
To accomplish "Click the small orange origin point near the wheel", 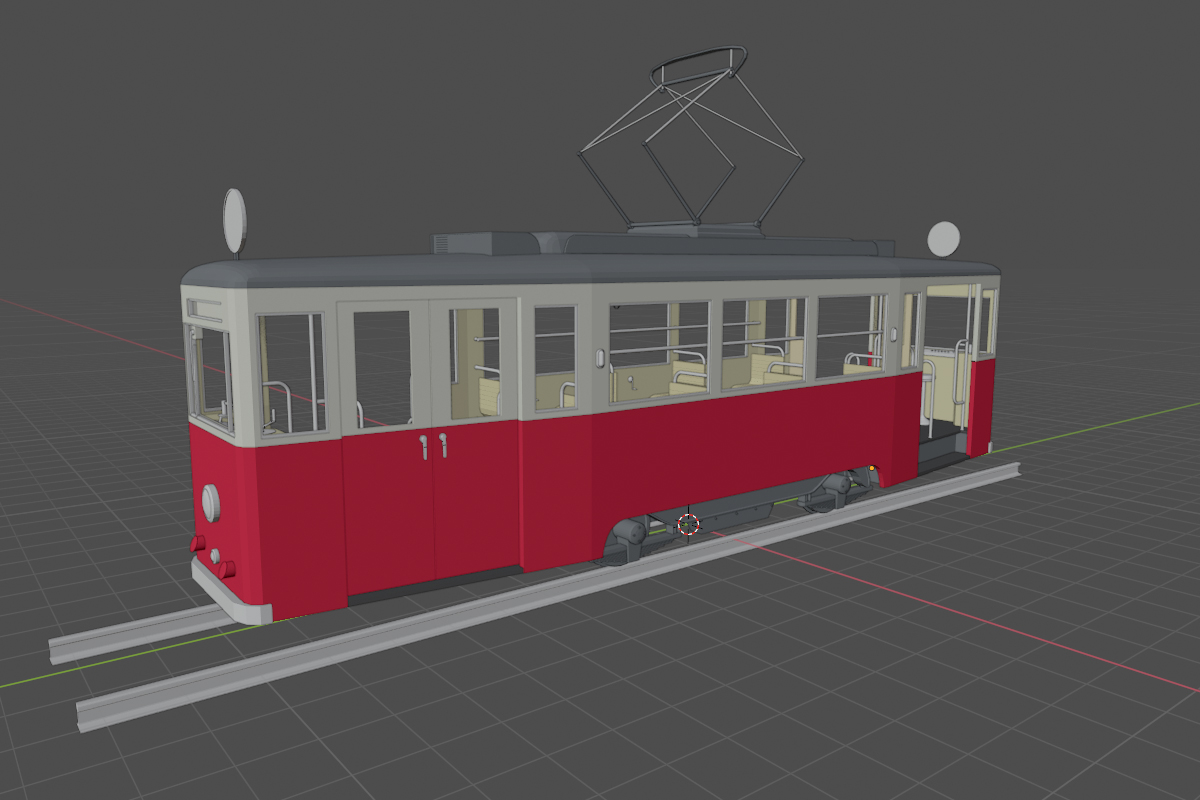I will [872, 467].
